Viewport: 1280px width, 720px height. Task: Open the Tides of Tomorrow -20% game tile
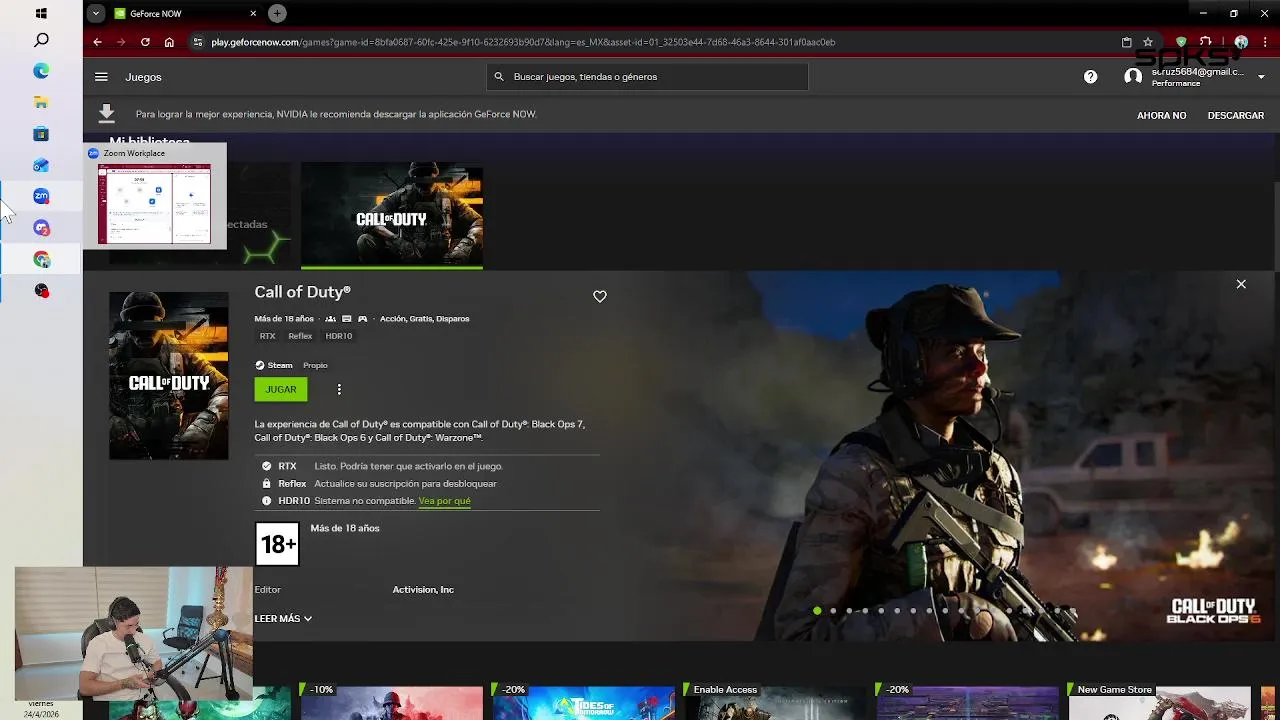pos(584,702)
